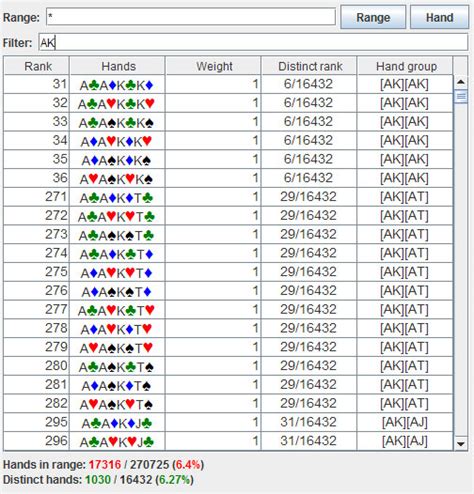Click the weight cell of row 34

point(213,141)
